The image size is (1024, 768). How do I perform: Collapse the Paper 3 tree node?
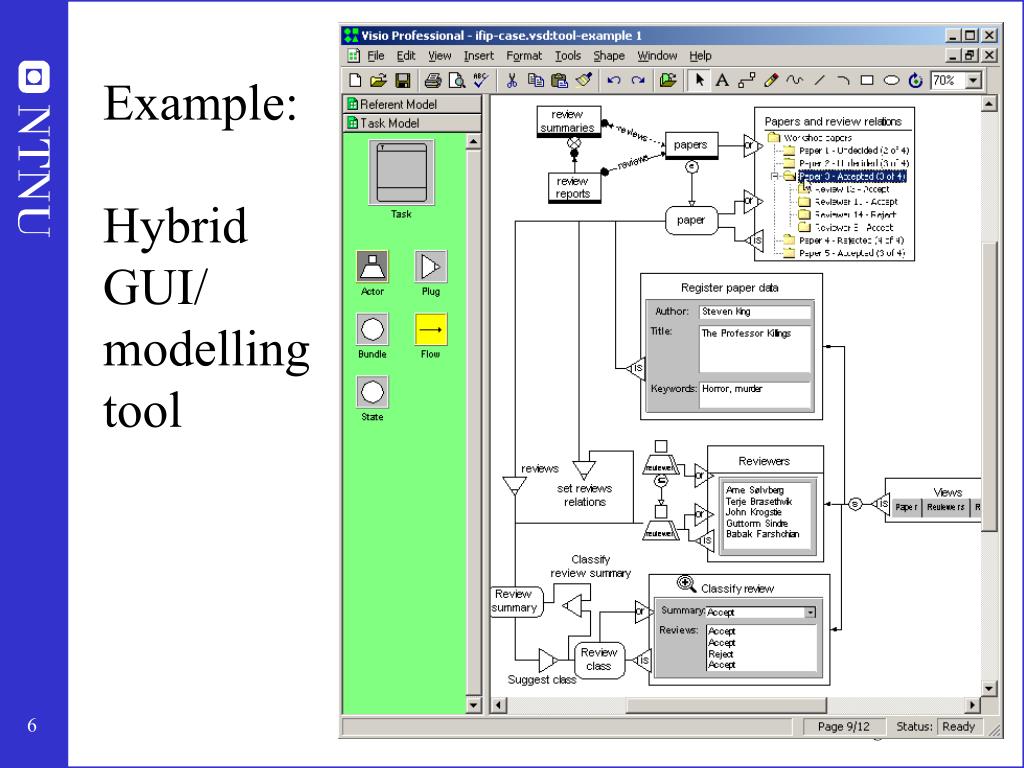click(x=775, y=176)
